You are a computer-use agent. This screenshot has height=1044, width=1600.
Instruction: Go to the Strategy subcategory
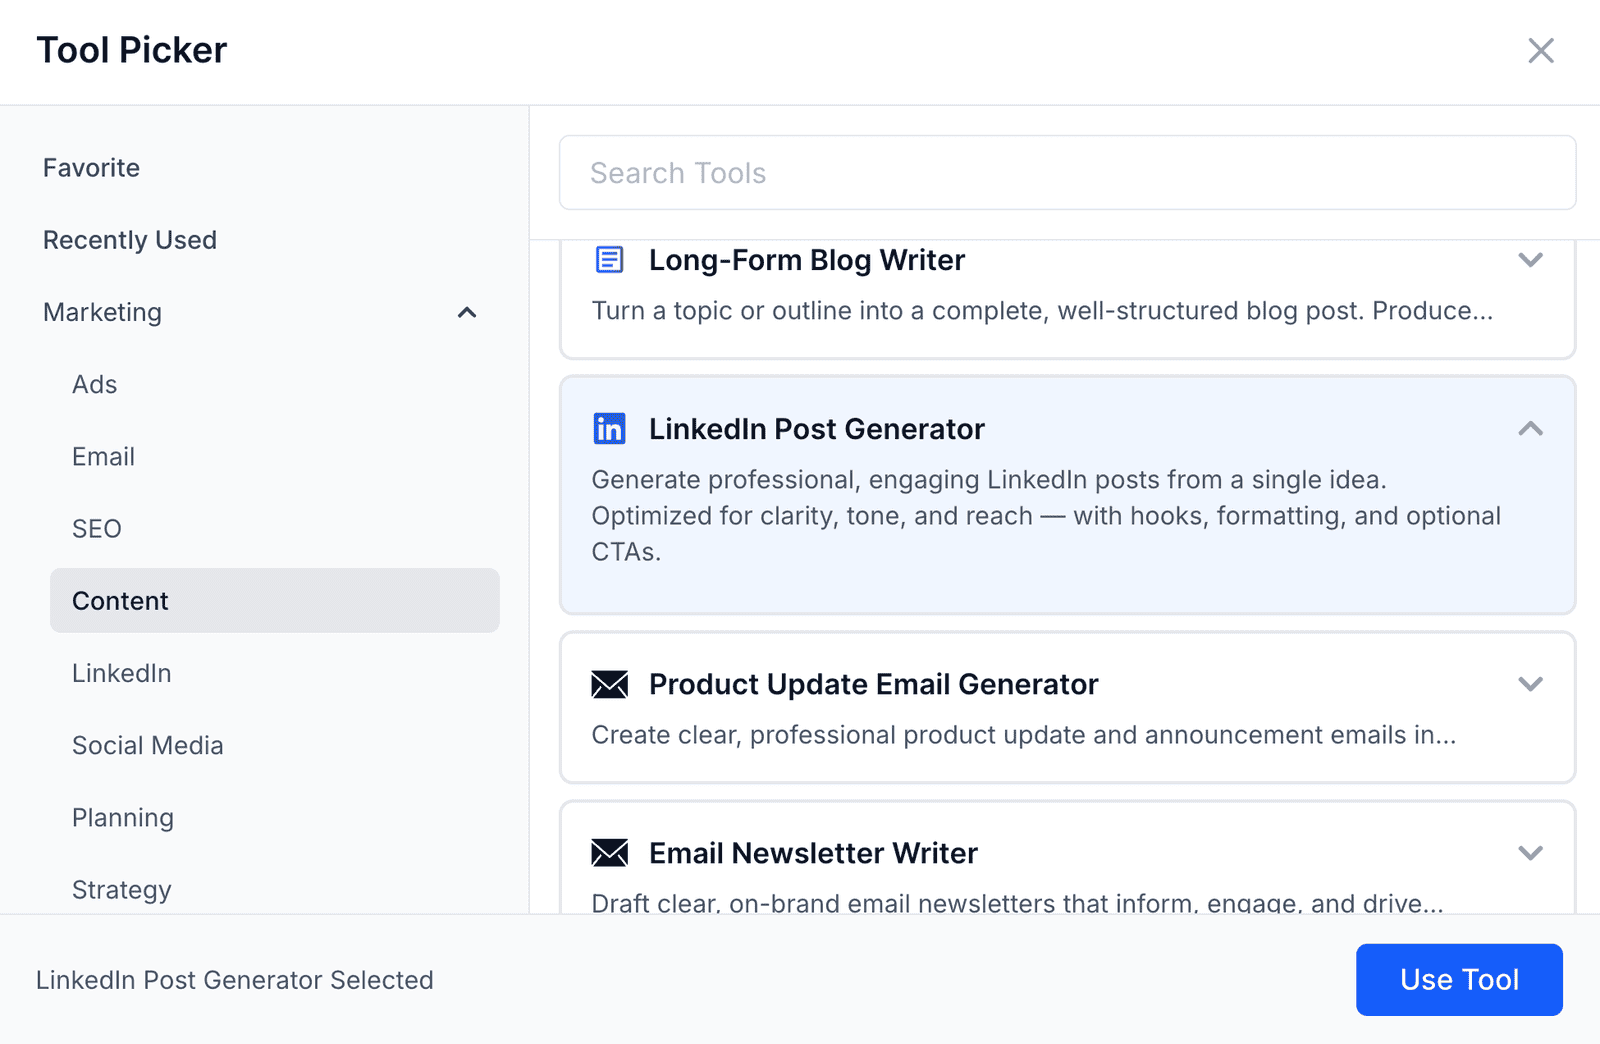tap(122, 890)
